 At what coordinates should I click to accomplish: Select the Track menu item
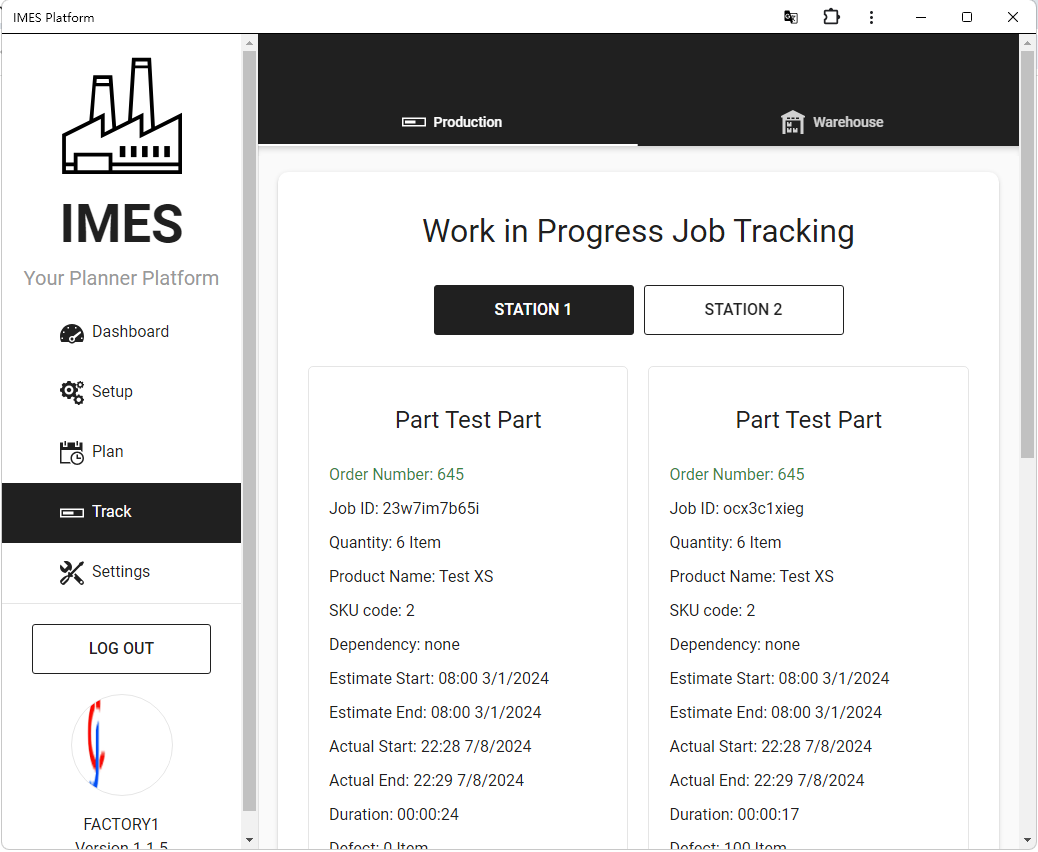pyautogui.click(x=121, y=513)
